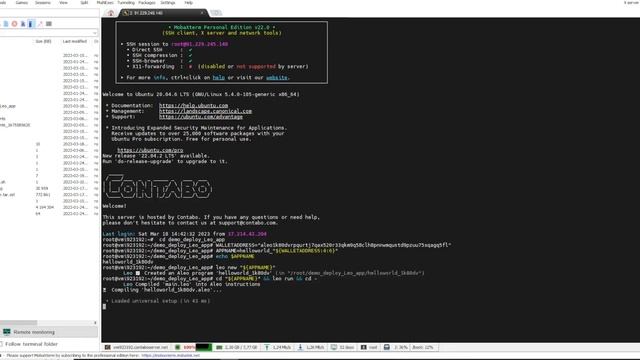Click the website link in the MobaXterm banner
The height and width of the screenshot is (360, 640).
(277, 78)
